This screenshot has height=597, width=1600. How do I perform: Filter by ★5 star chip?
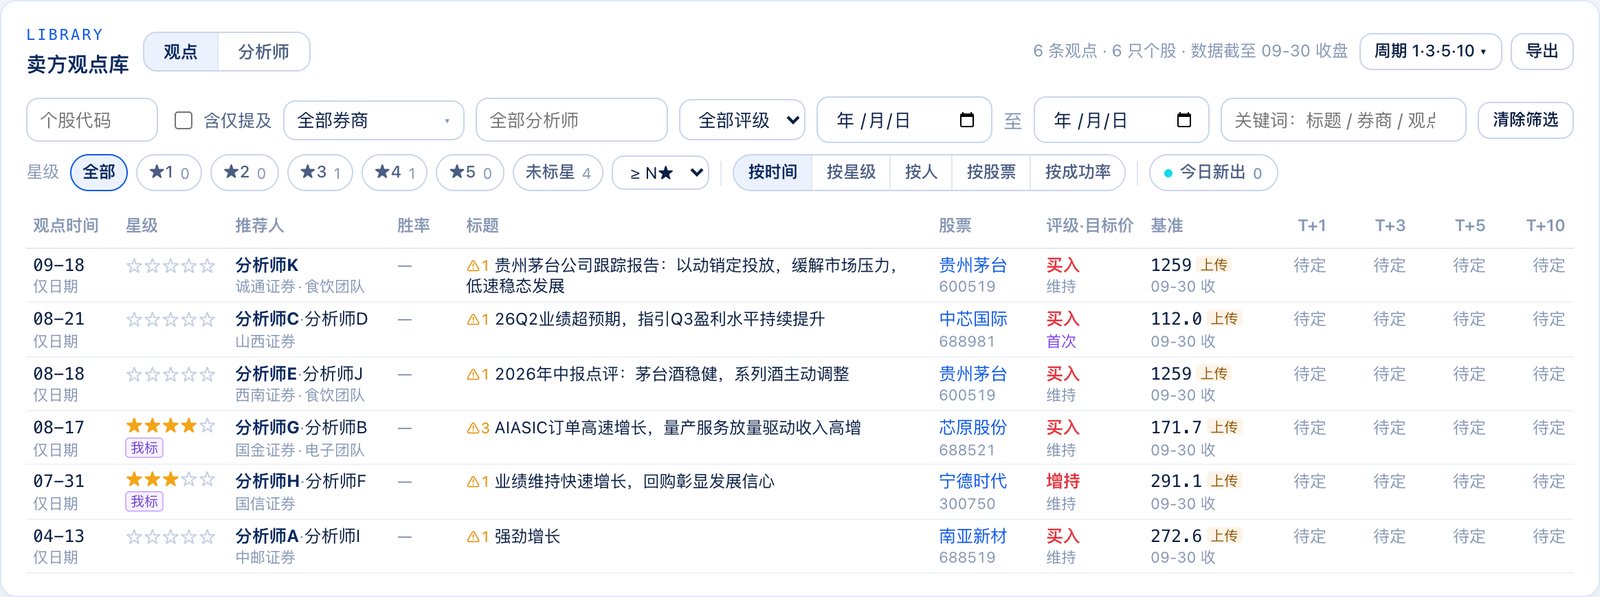[x=470, y=172]
